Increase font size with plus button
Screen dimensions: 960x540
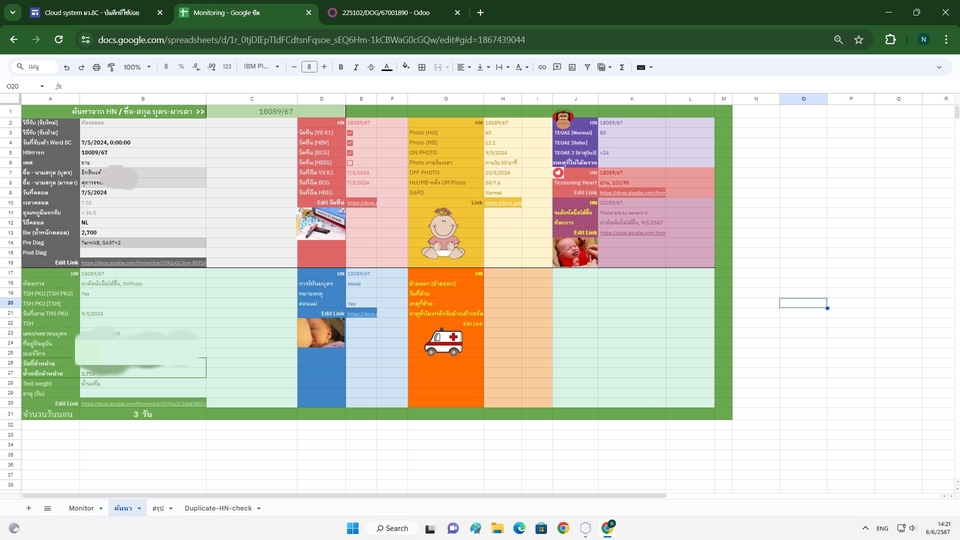click(324, 67)
